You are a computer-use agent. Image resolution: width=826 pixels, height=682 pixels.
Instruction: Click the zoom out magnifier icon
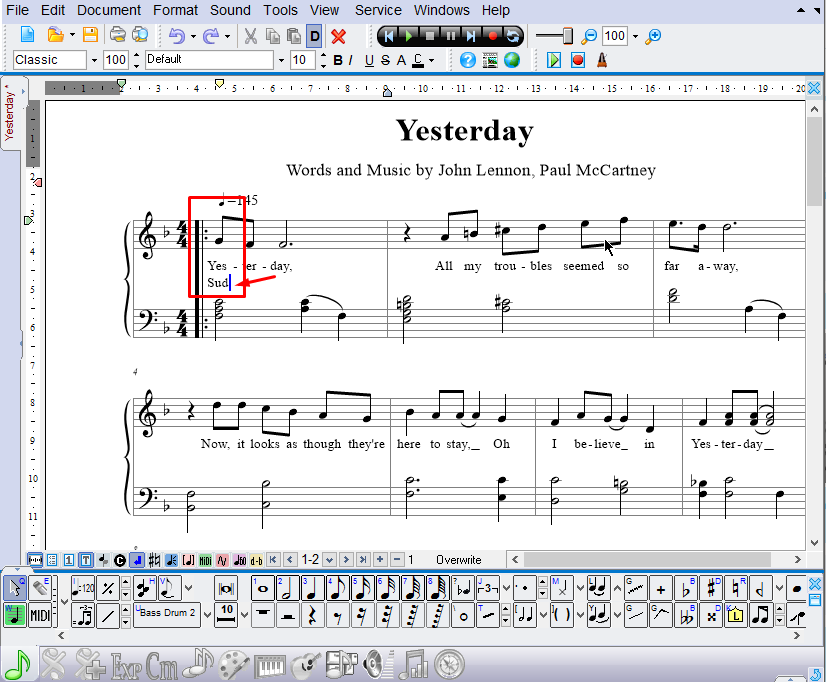pos(588,36)
